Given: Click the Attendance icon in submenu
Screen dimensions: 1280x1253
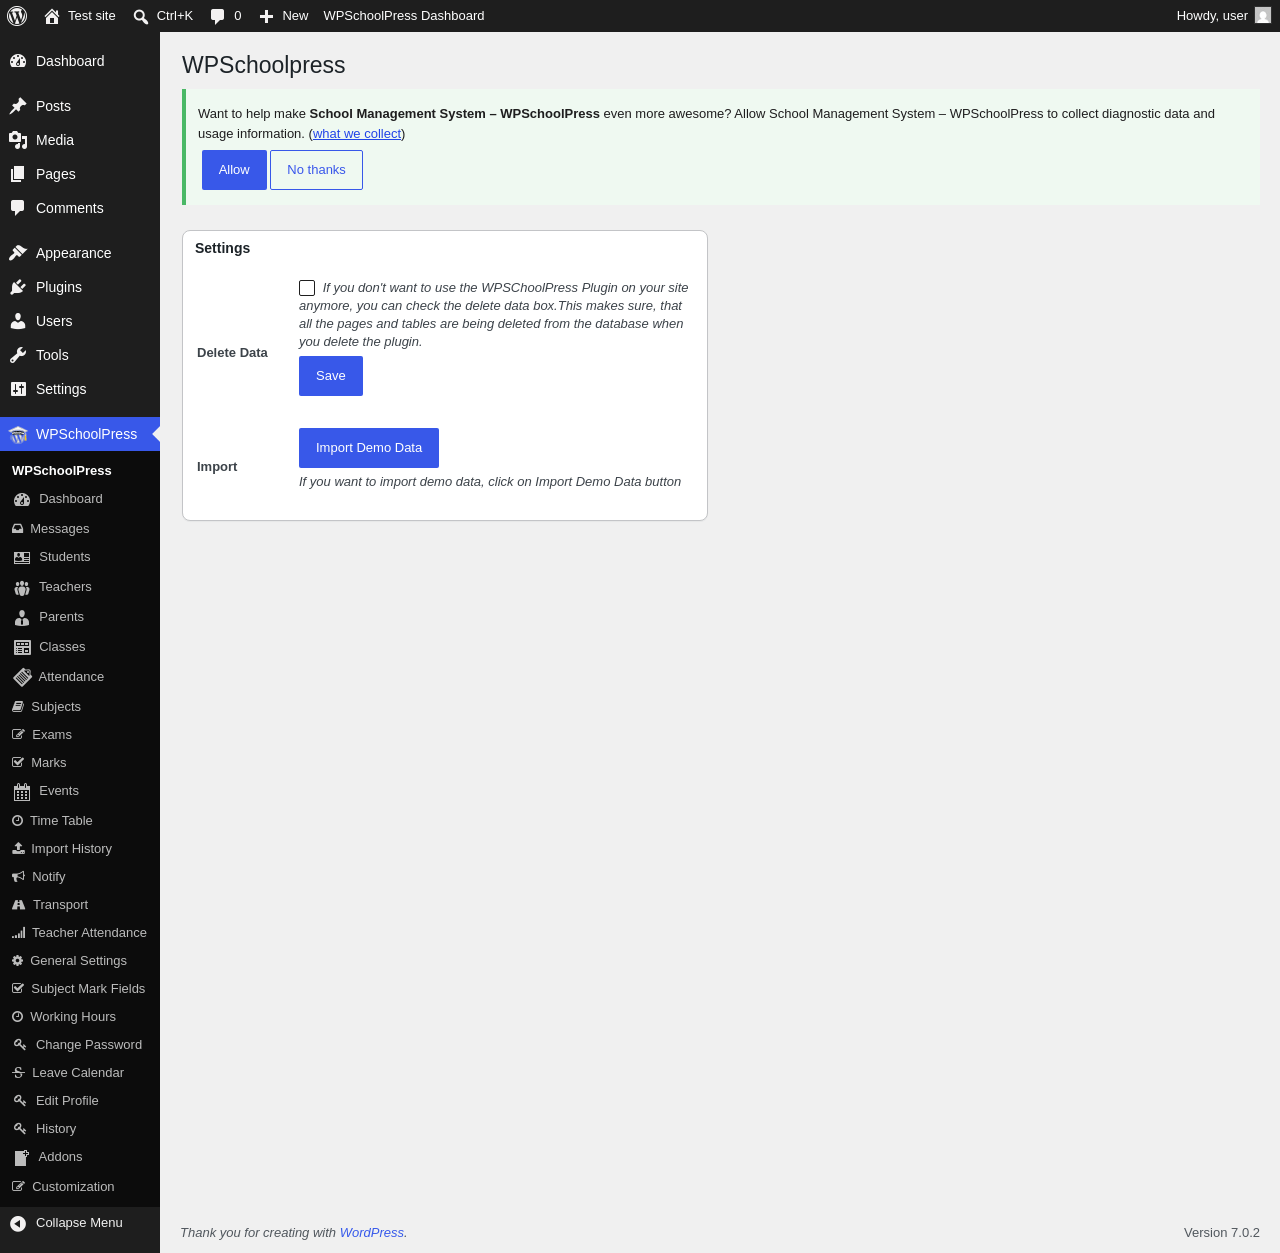Looking at the screenshot, I should (22, 677).
